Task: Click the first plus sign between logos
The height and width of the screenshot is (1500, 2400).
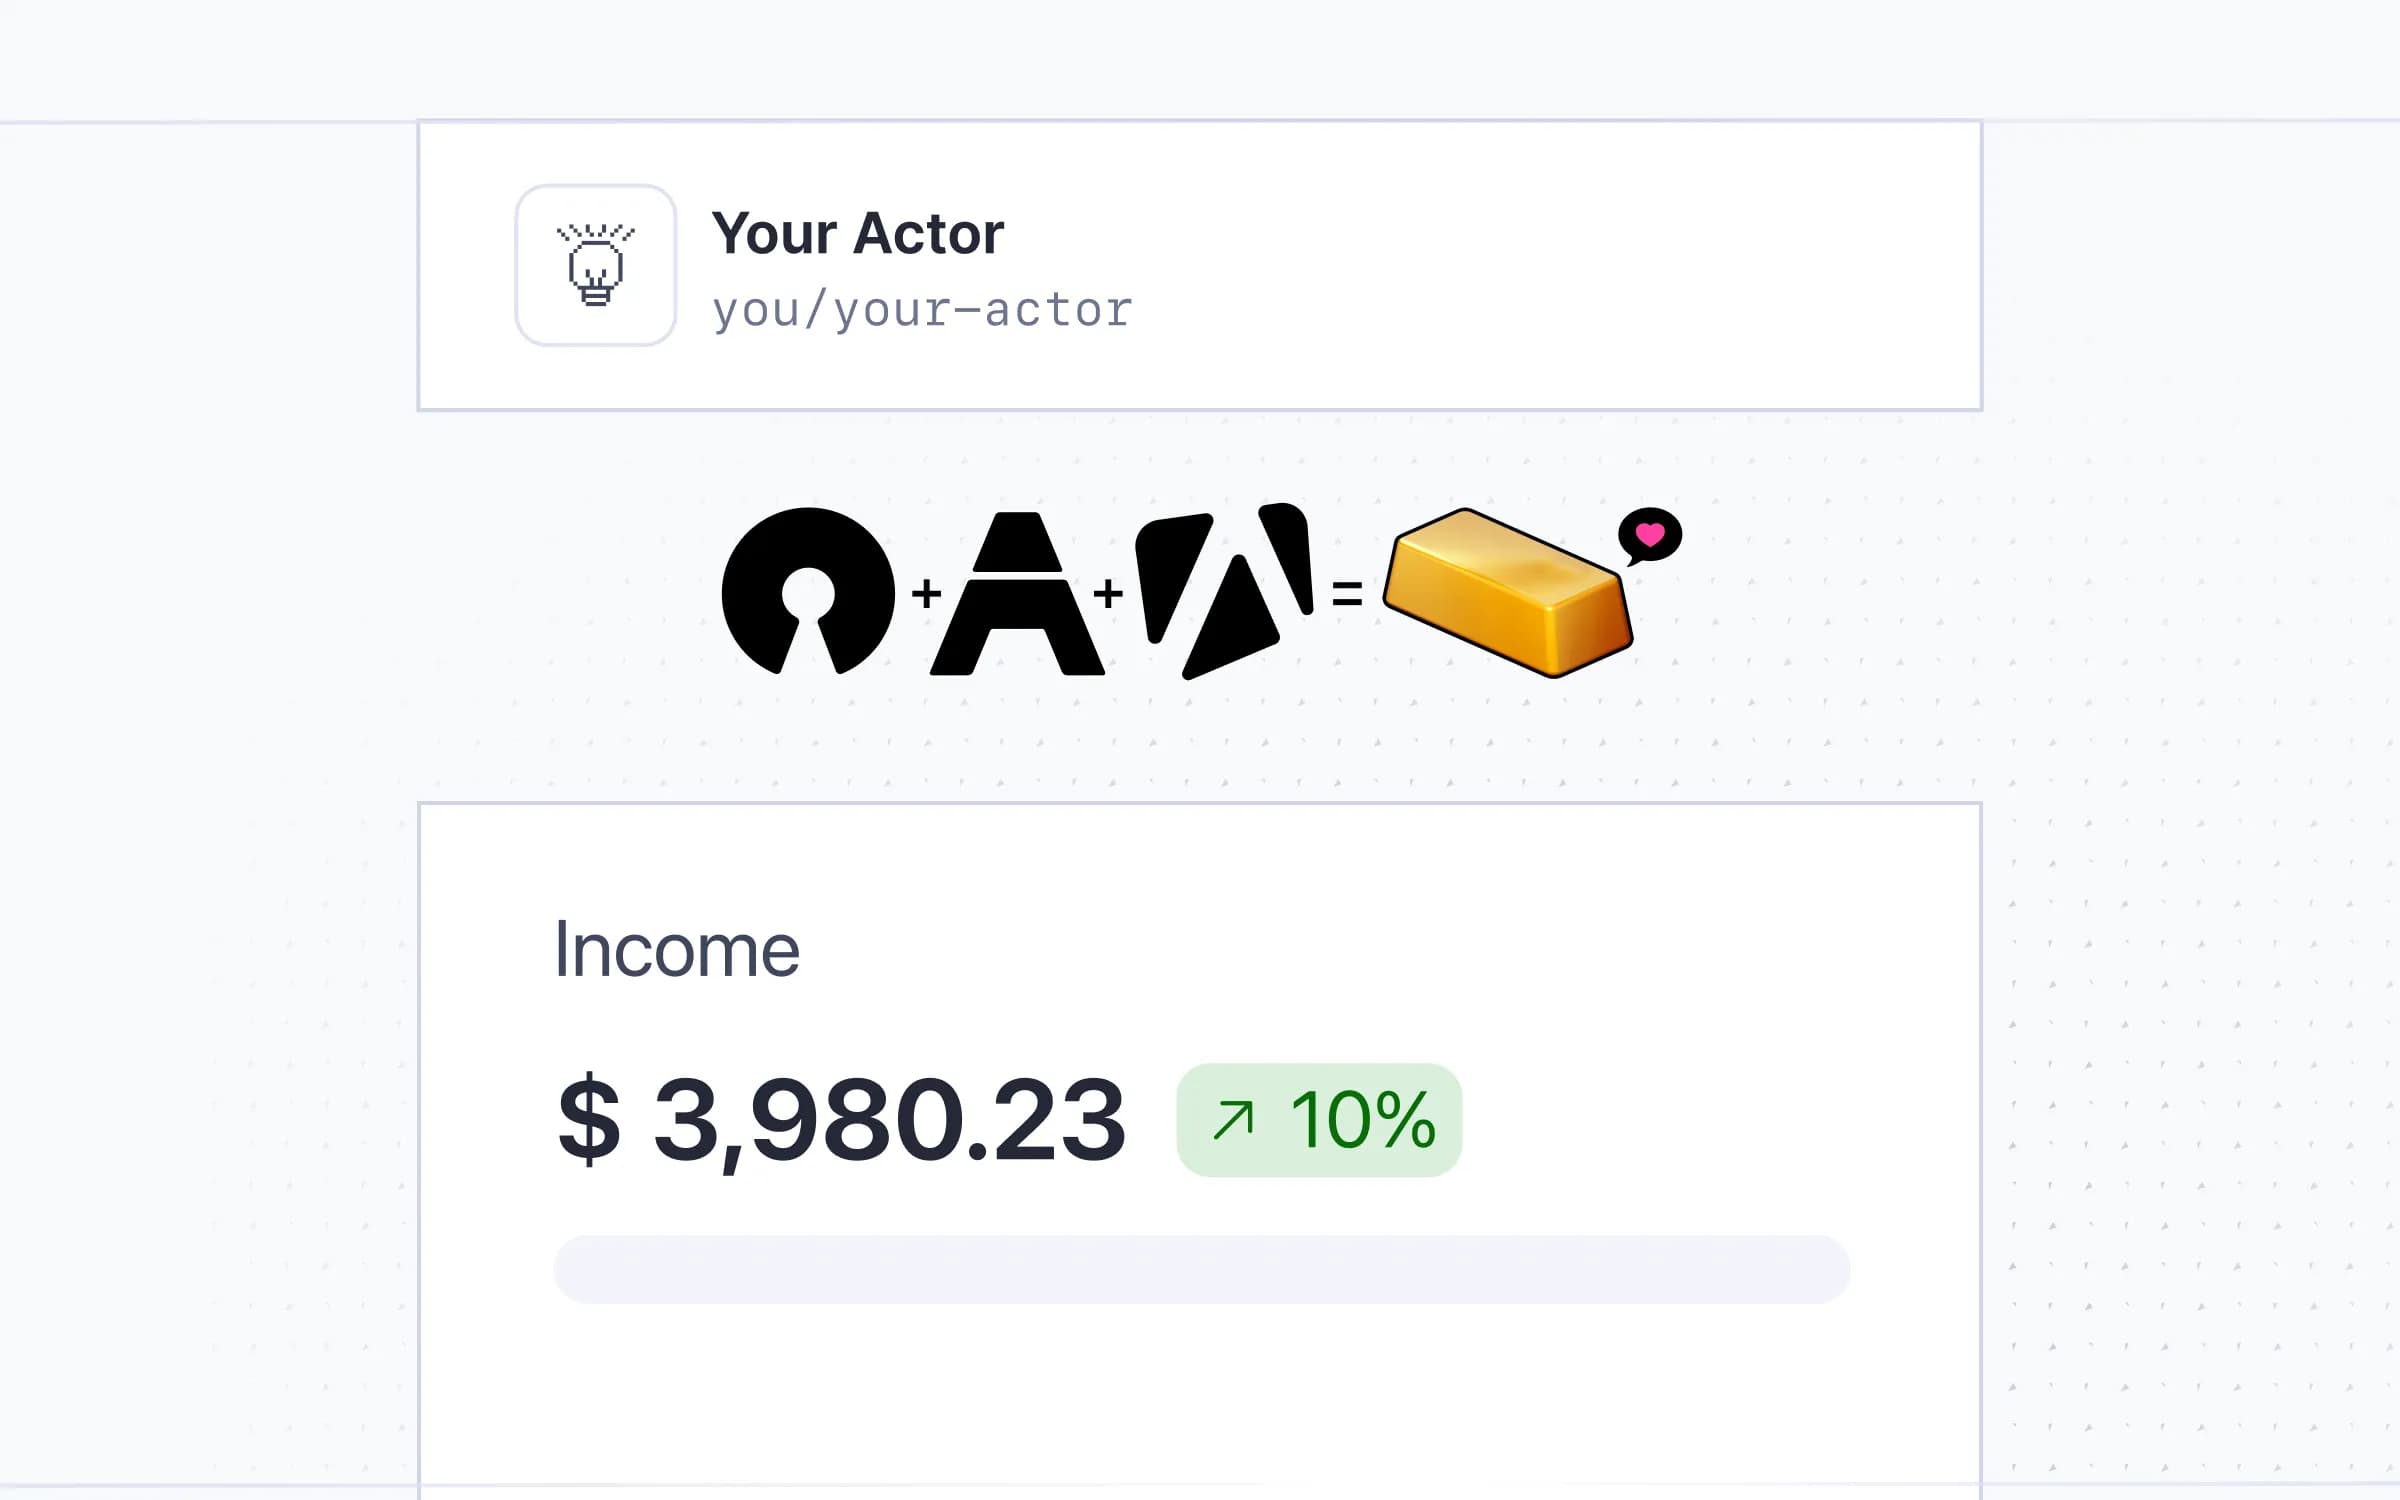Action: tap(926, 593)
